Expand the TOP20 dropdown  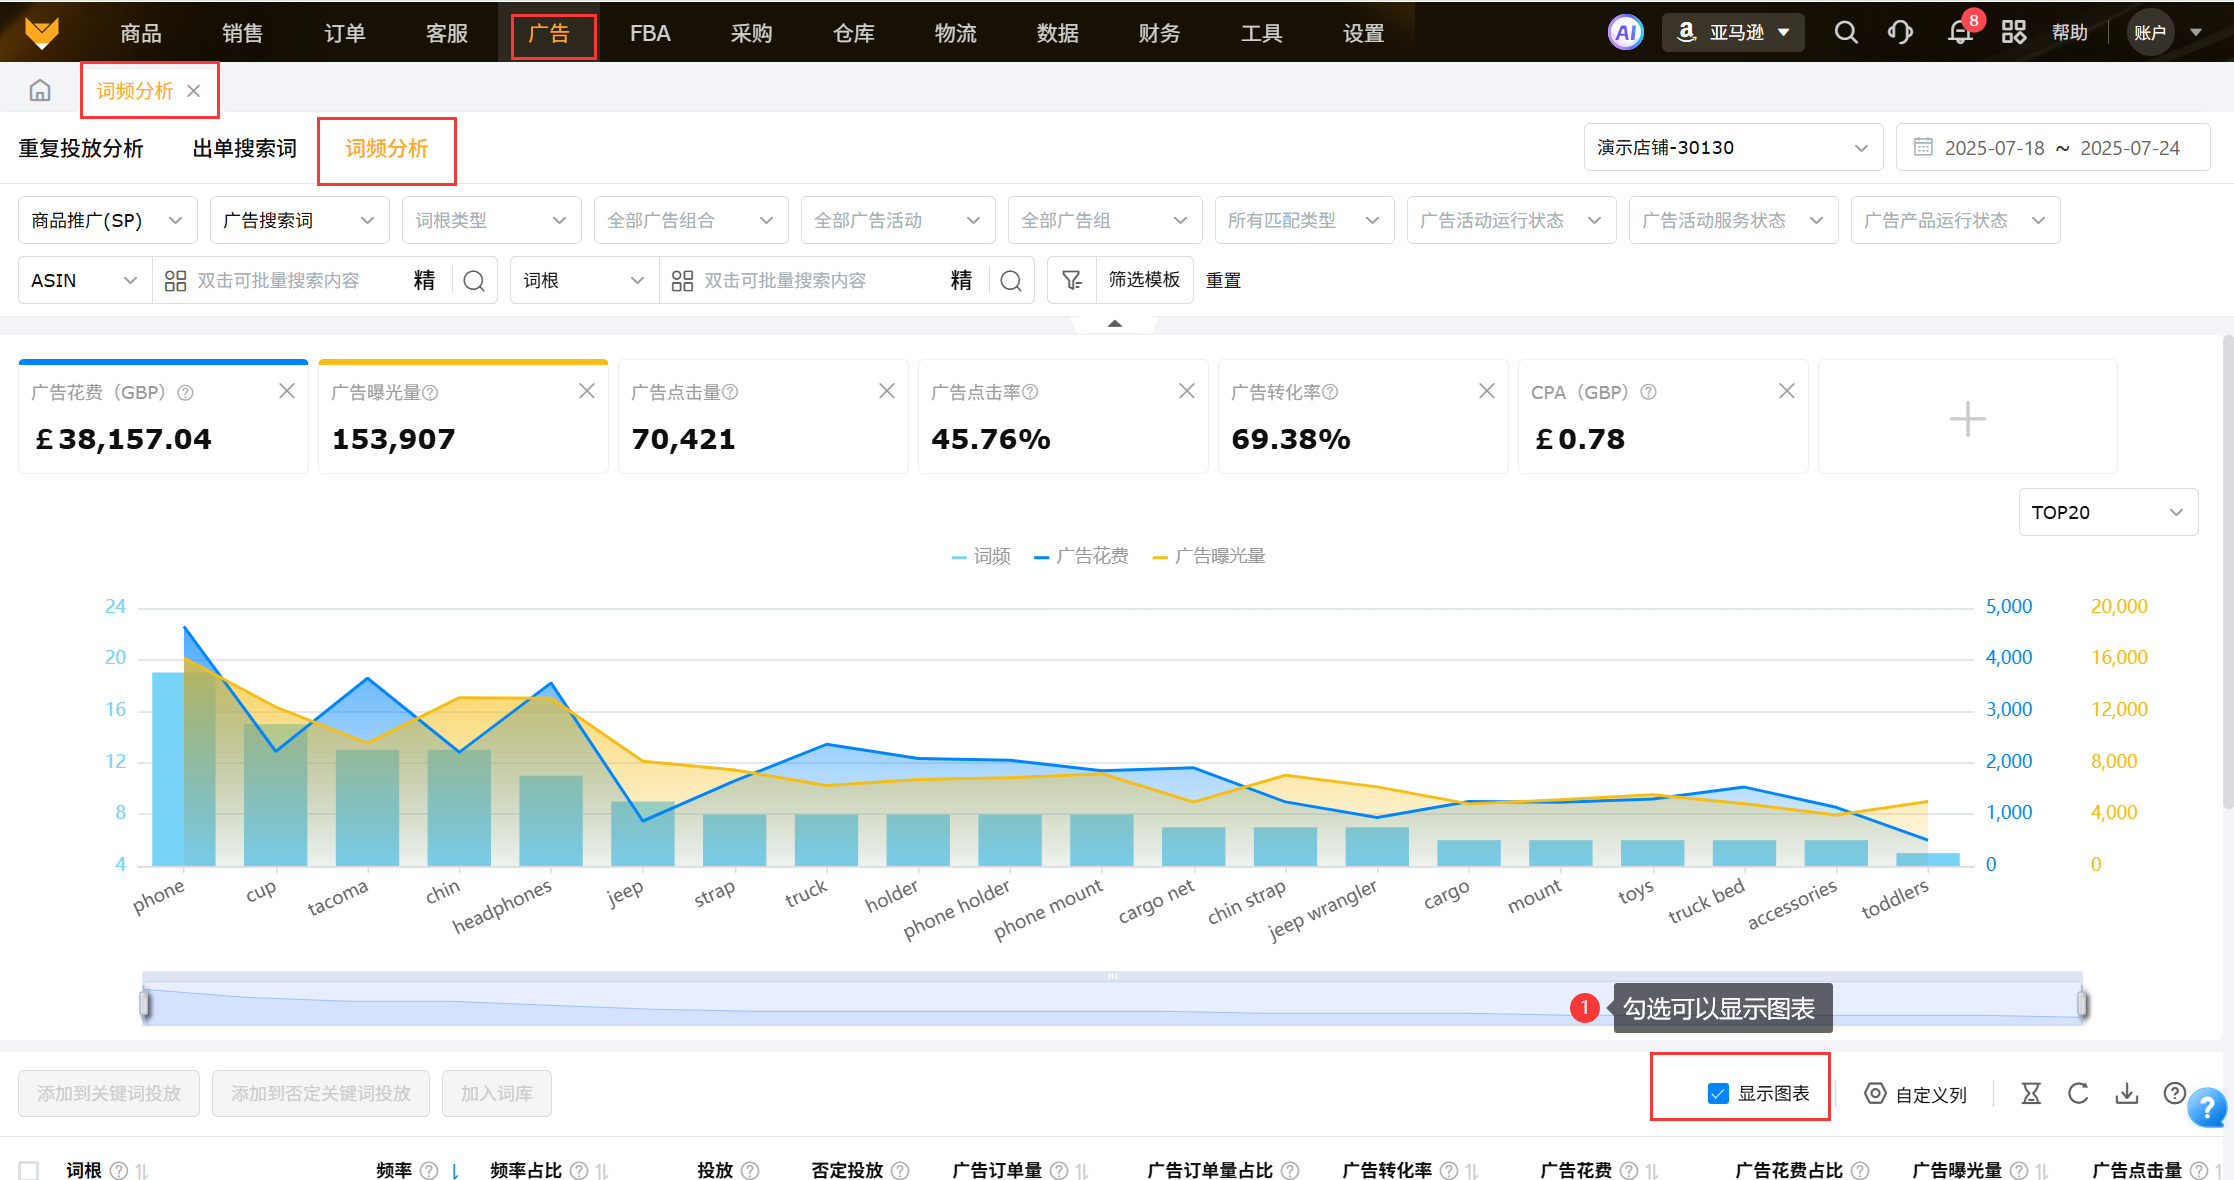(x=2107, y=512)
